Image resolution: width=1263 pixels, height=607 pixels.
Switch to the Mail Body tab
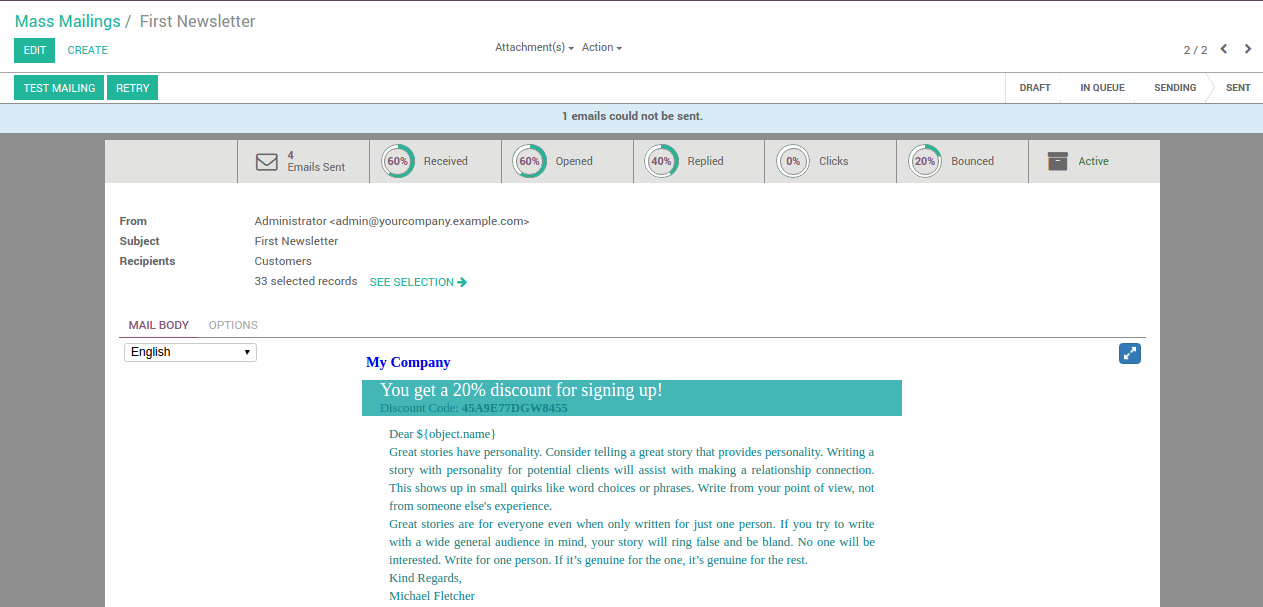pos(159,325)
